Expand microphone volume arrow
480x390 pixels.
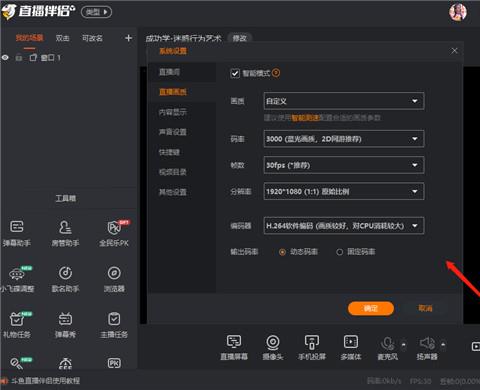[x=403, y=344]
